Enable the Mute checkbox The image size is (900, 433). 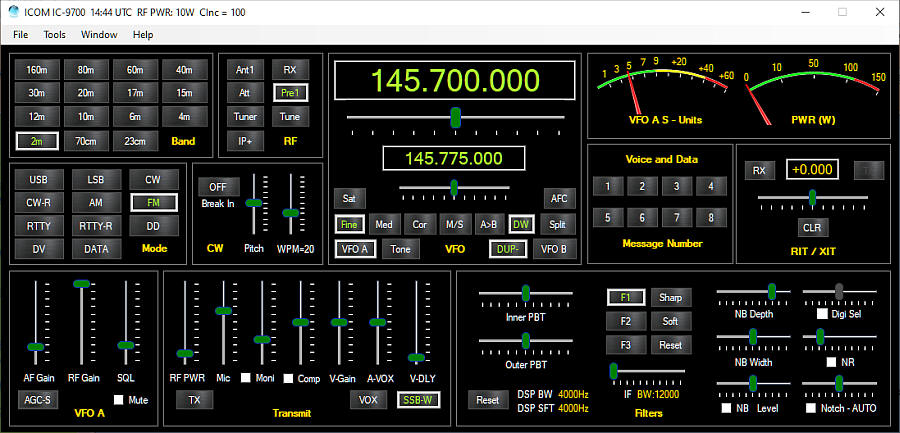click(119, 400)
